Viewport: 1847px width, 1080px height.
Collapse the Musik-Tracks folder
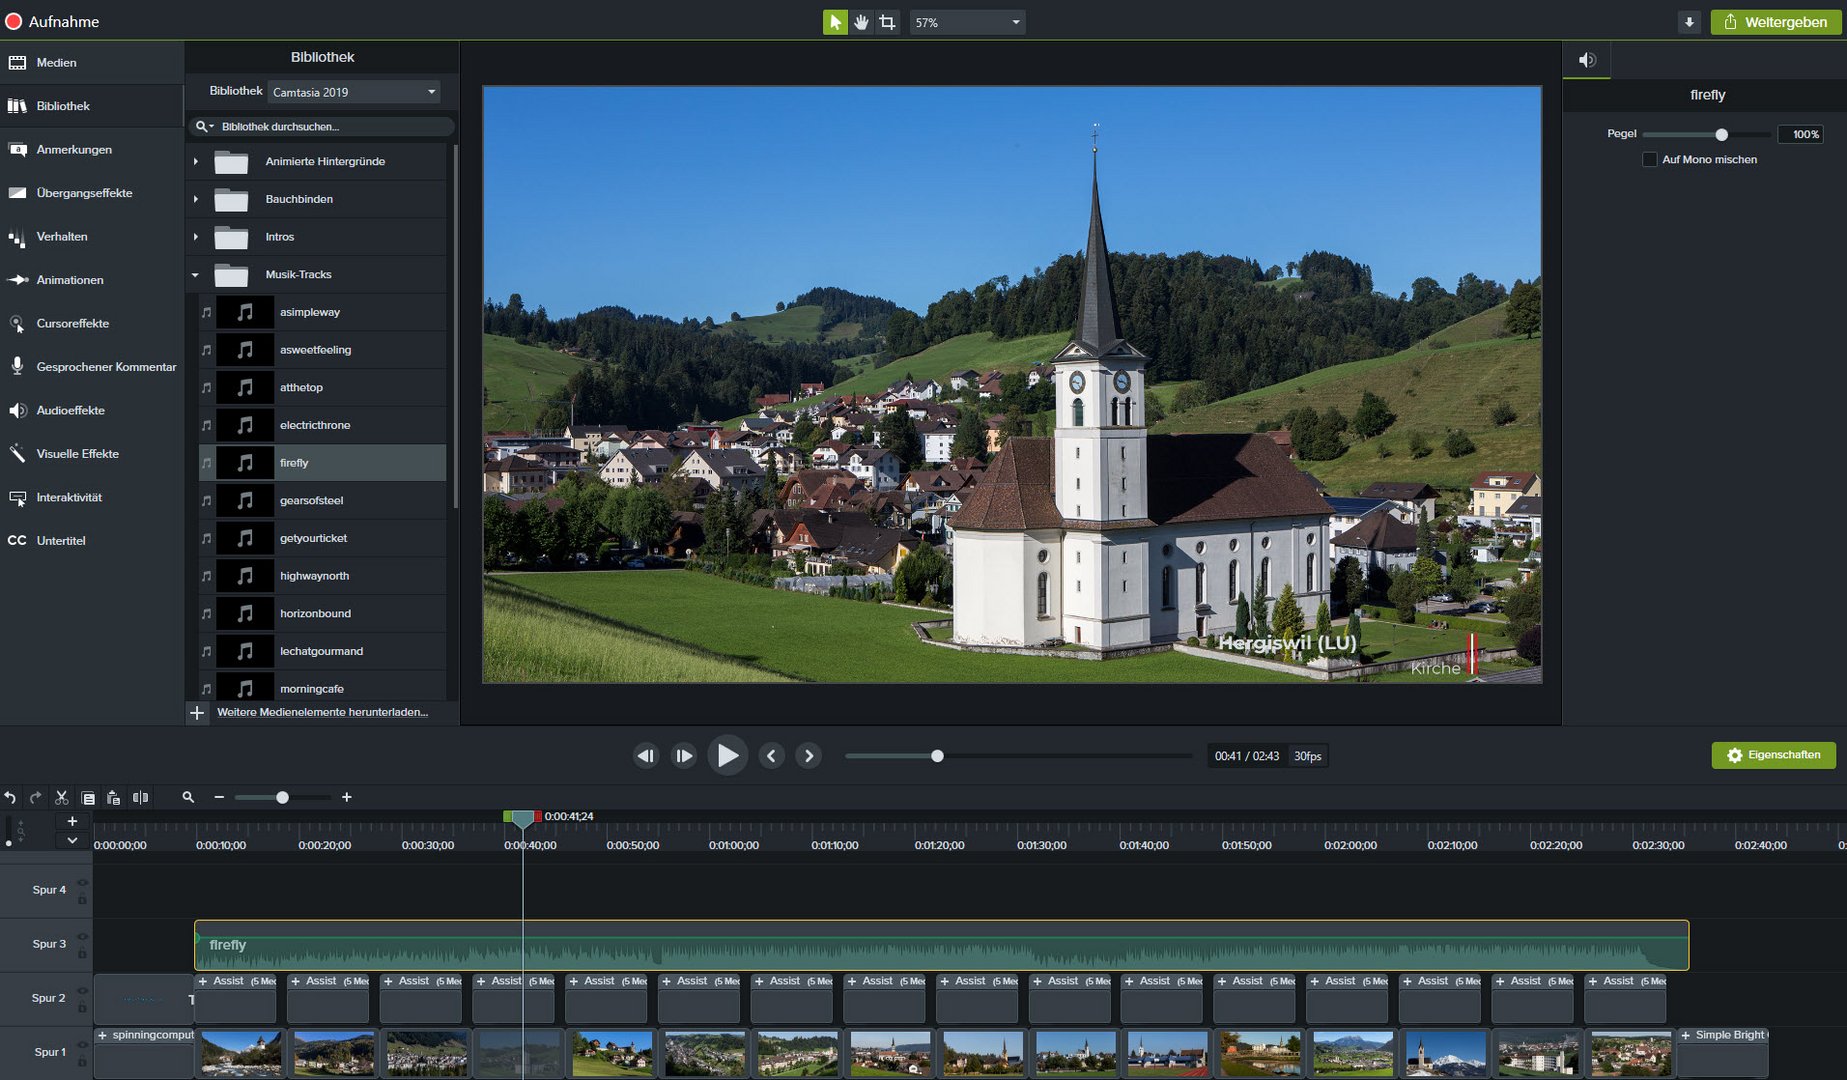pos(196,274)
